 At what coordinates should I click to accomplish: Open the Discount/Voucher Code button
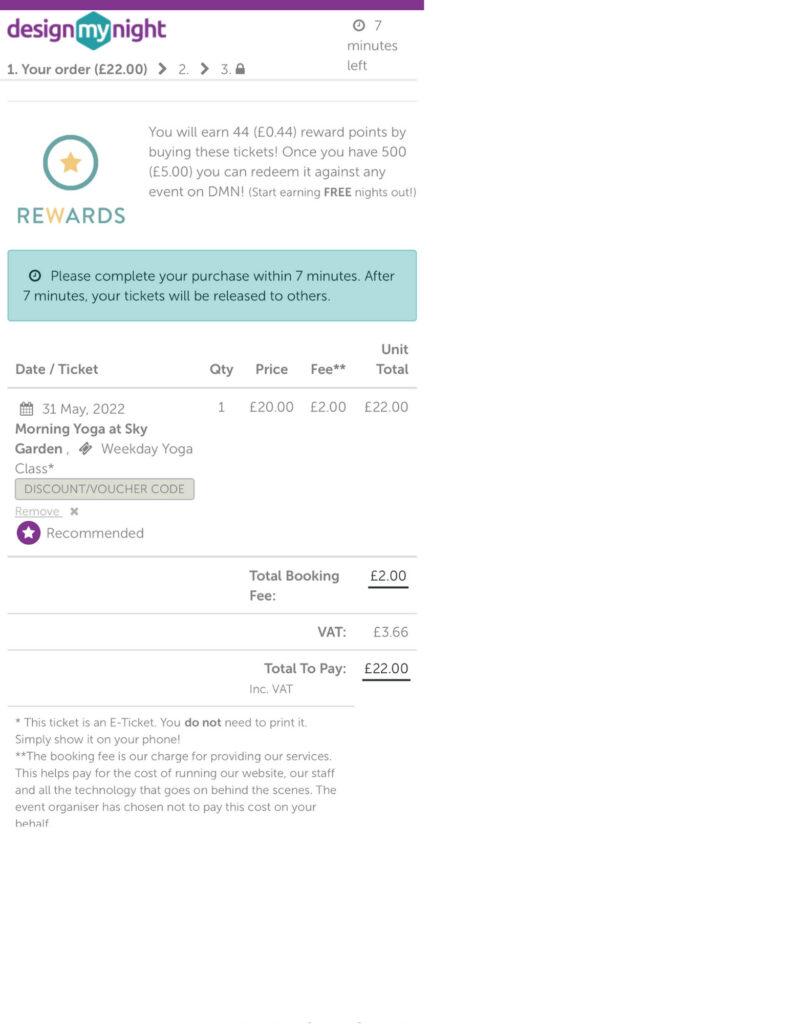tap(104, 489)
